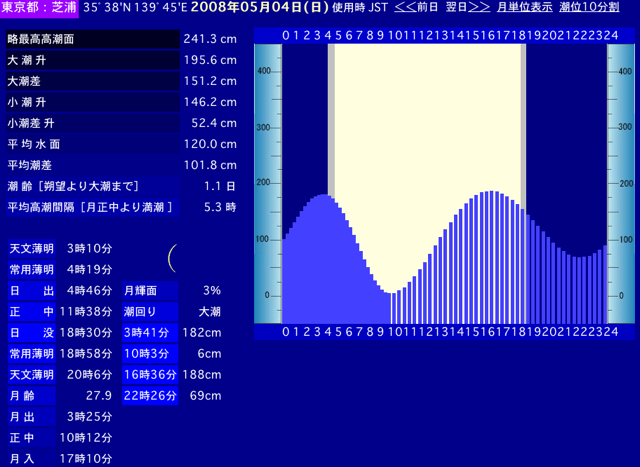
Task: Select the 120.0 cm value
Action: (210, 145)
